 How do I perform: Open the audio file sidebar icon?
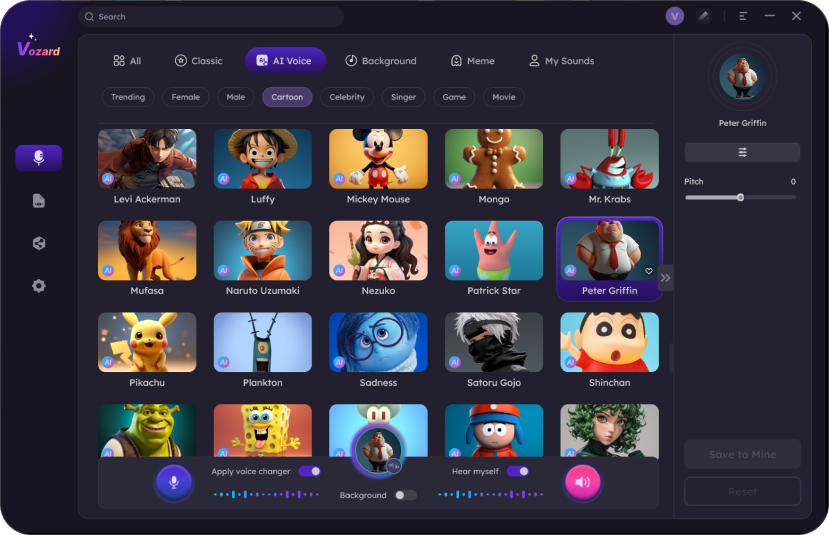click(39, 201)
